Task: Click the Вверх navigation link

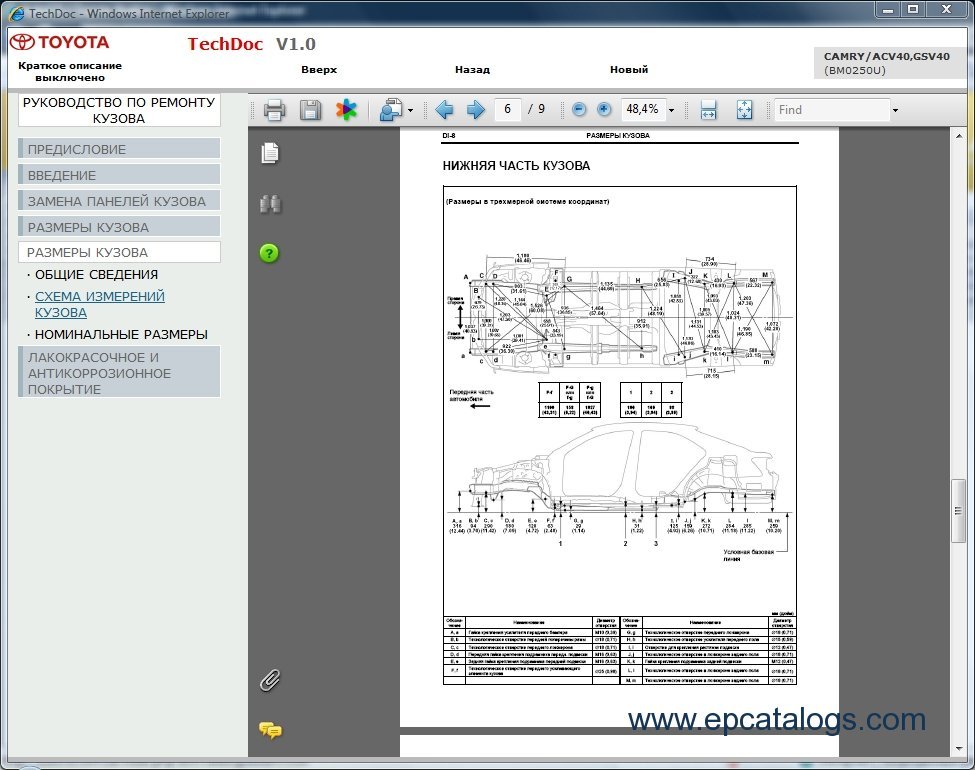Action: [319, 70]
